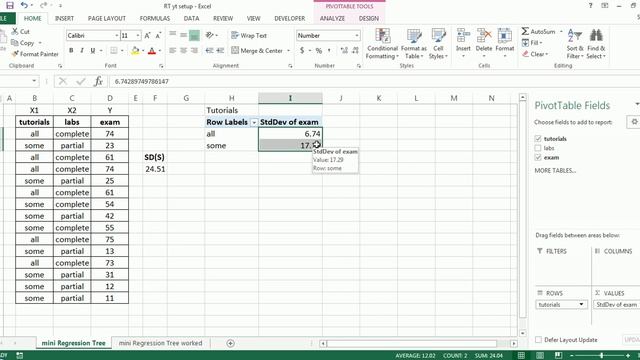The image size is (640, 360).
Task: Open the HOME ribbon tab
Action: [x=33, y=18]
